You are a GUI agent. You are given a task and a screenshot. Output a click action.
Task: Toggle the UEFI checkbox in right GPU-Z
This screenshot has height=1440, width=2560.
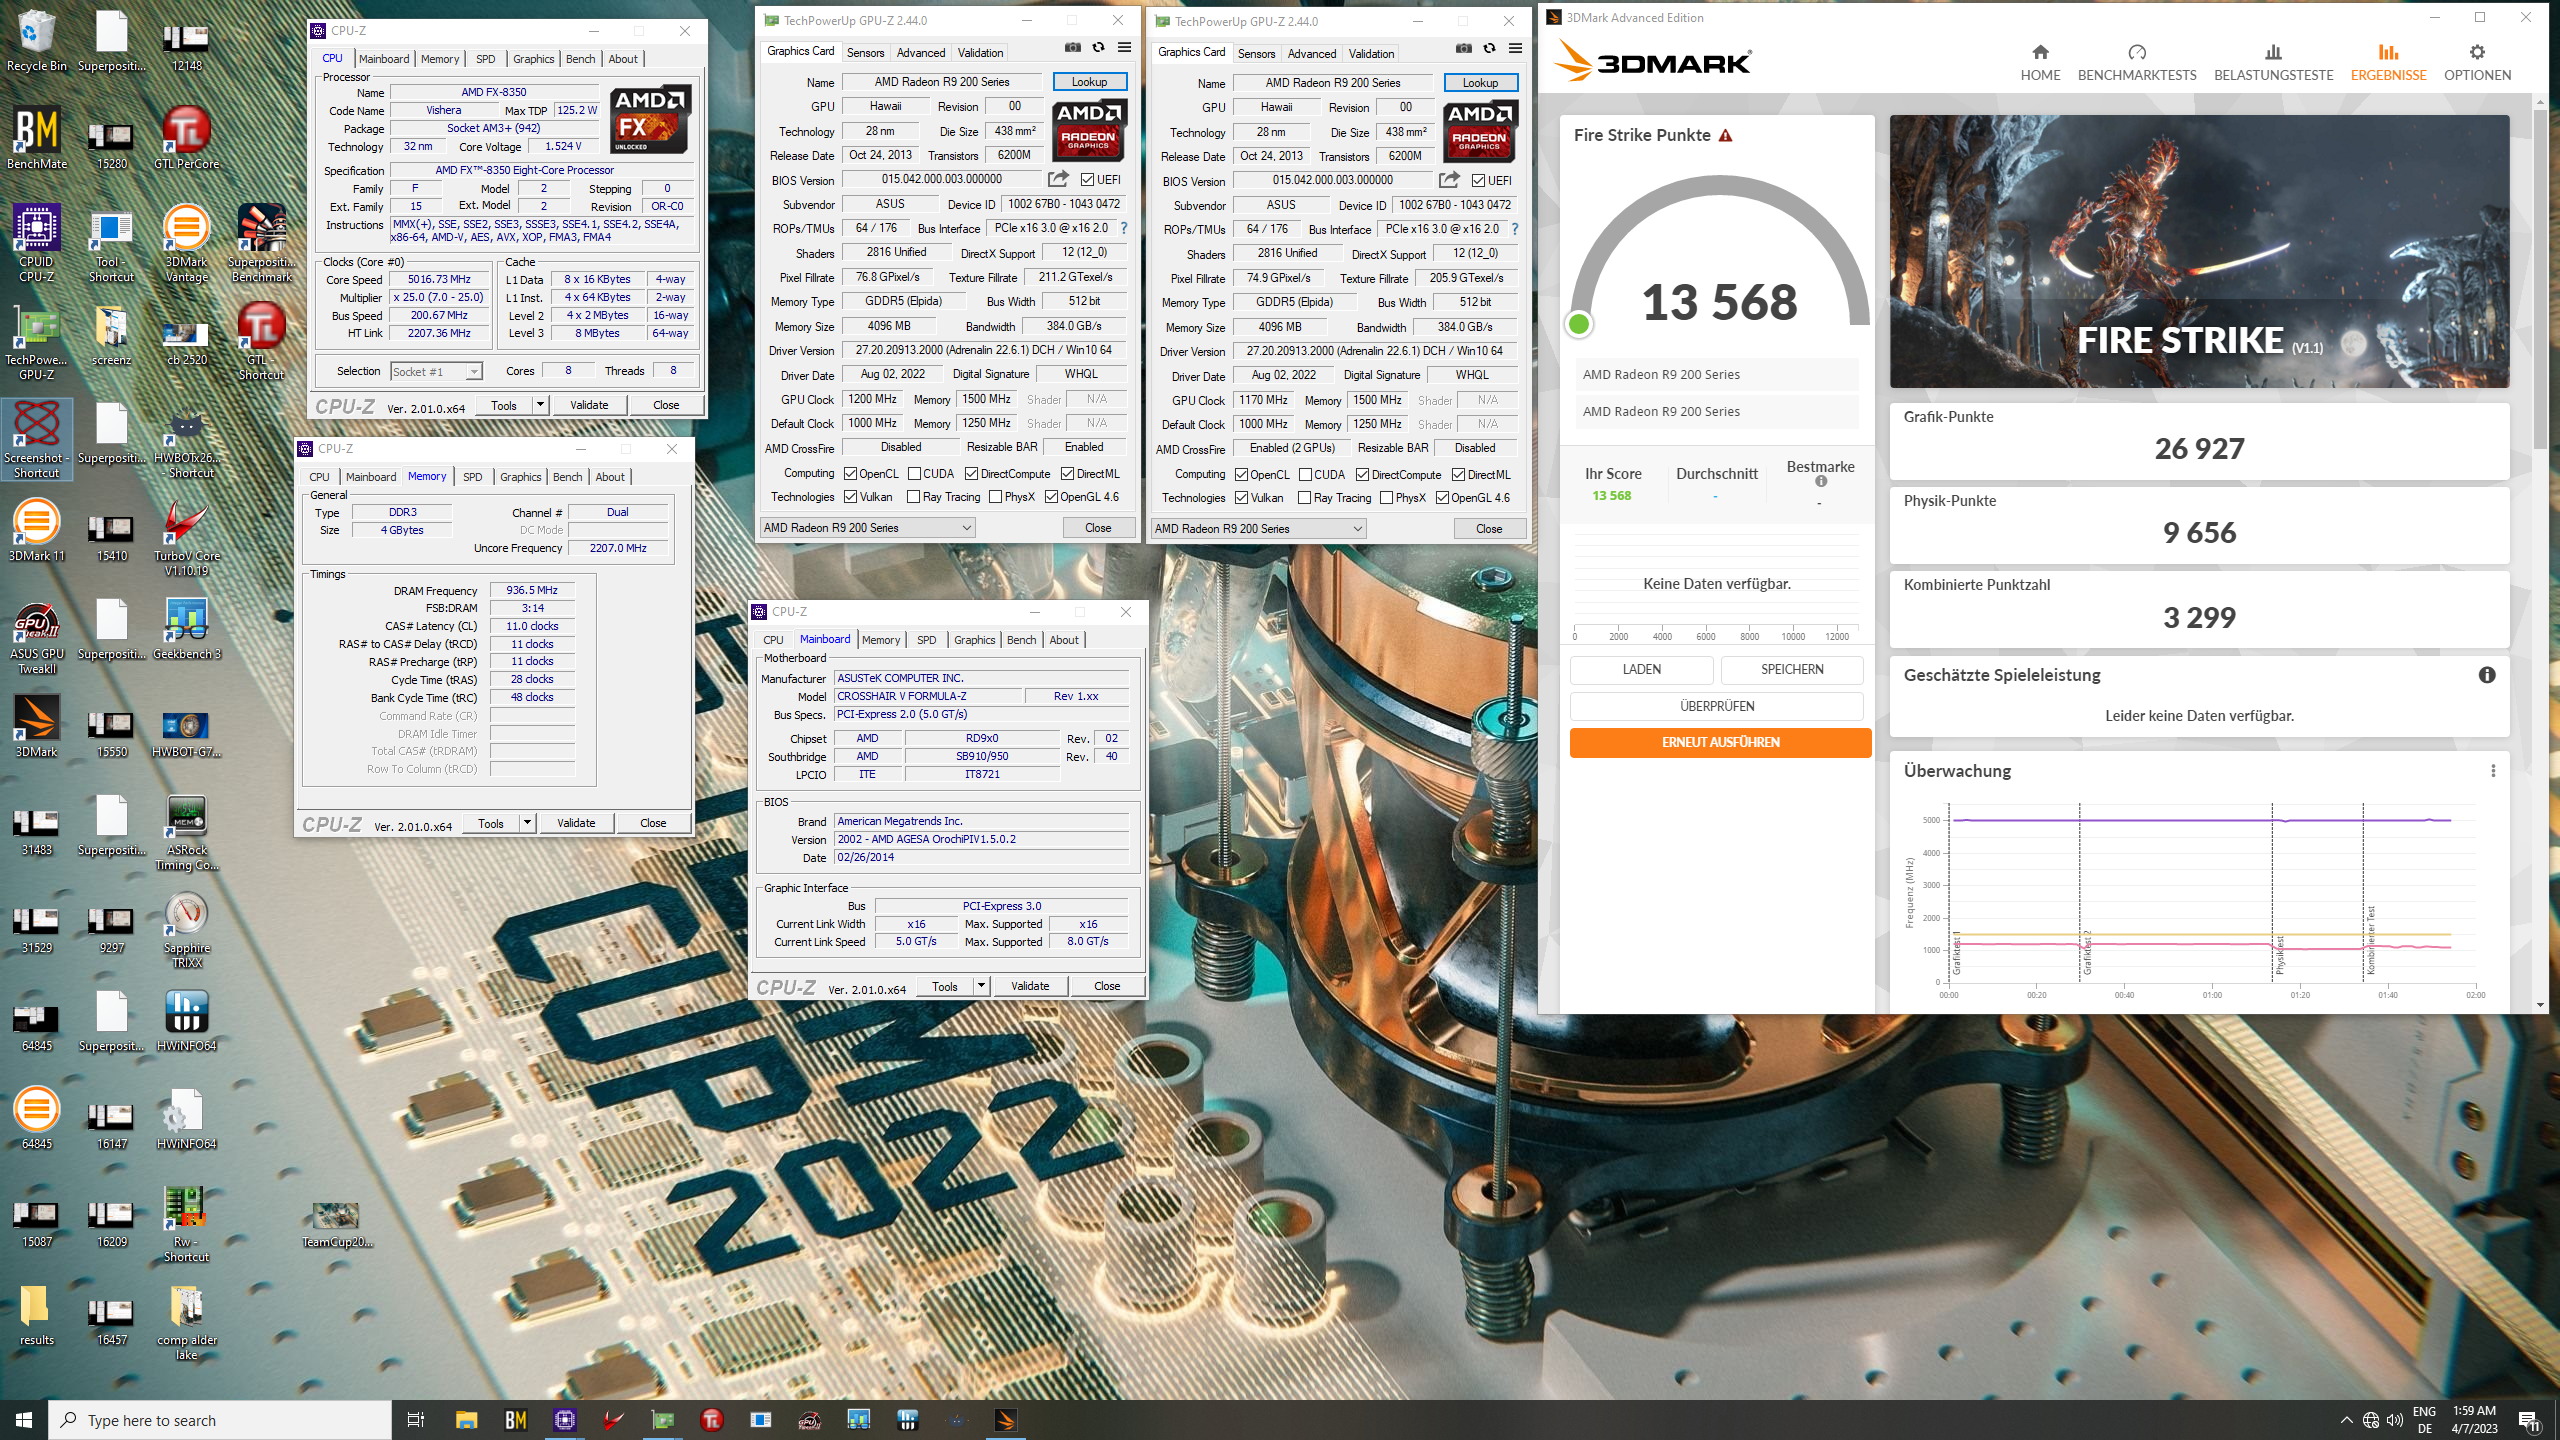click(x=1478, y=181)
